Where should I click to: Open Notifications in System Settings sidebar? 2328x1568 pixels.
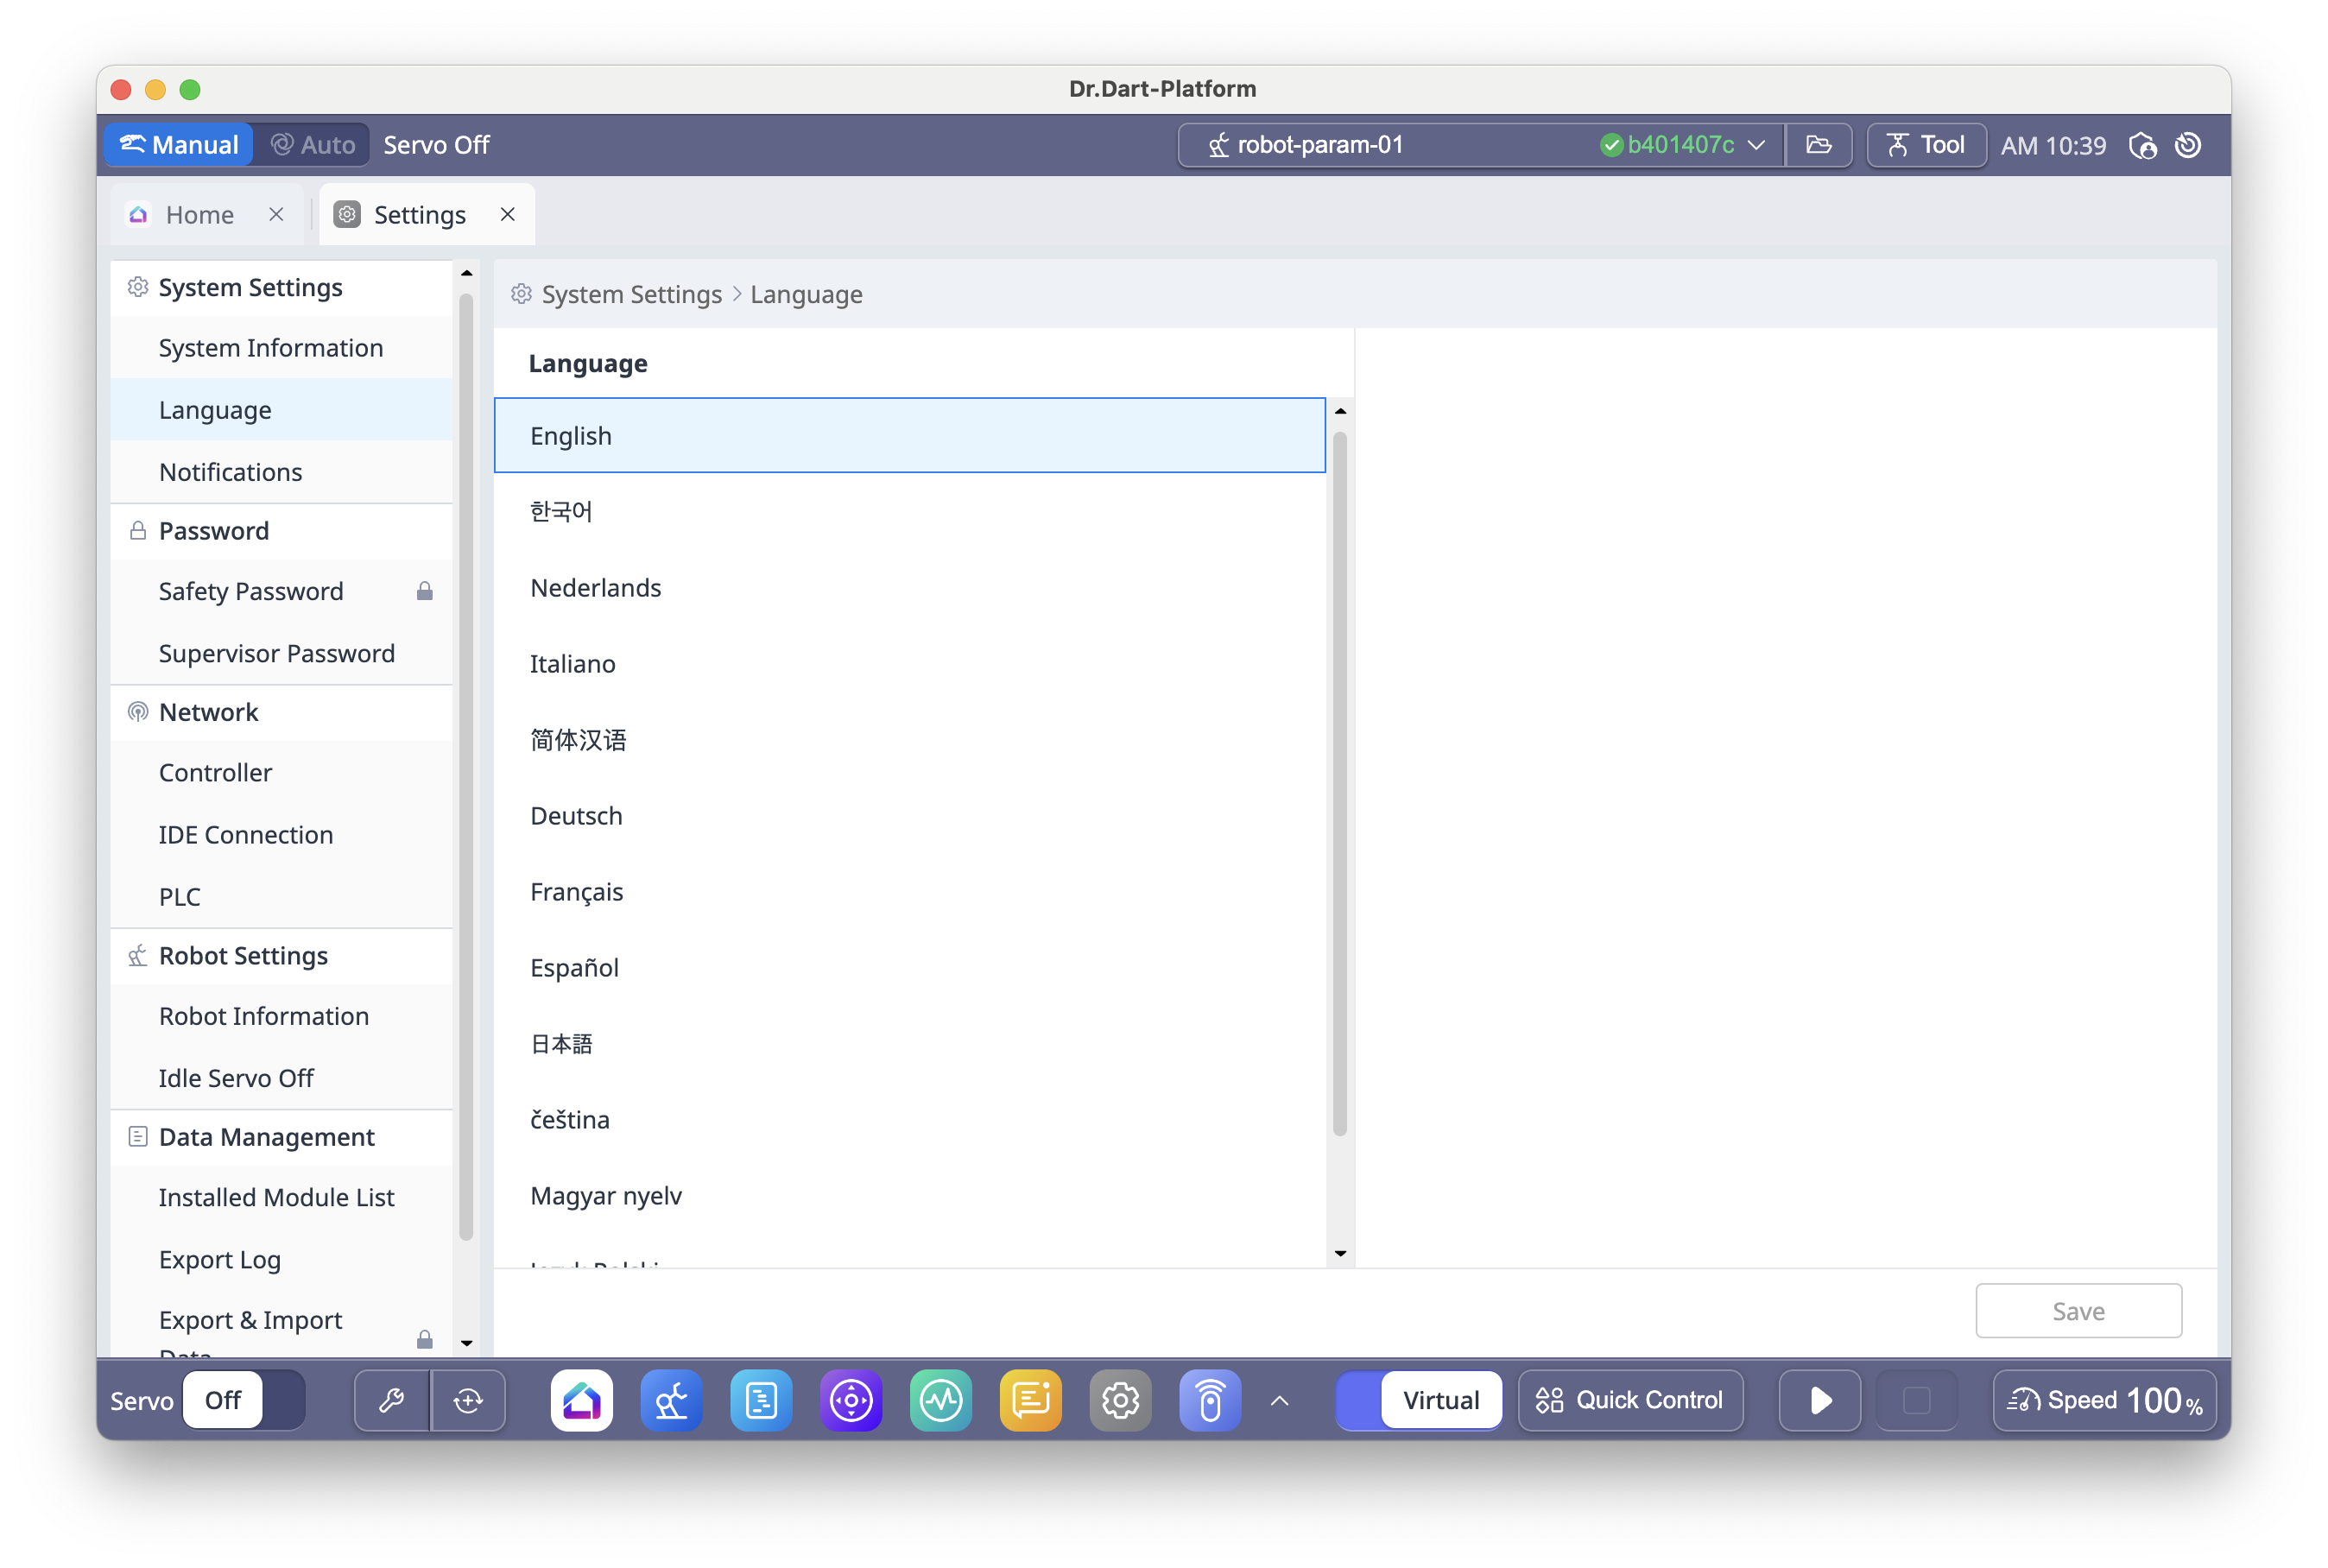(x=230, y=472)
